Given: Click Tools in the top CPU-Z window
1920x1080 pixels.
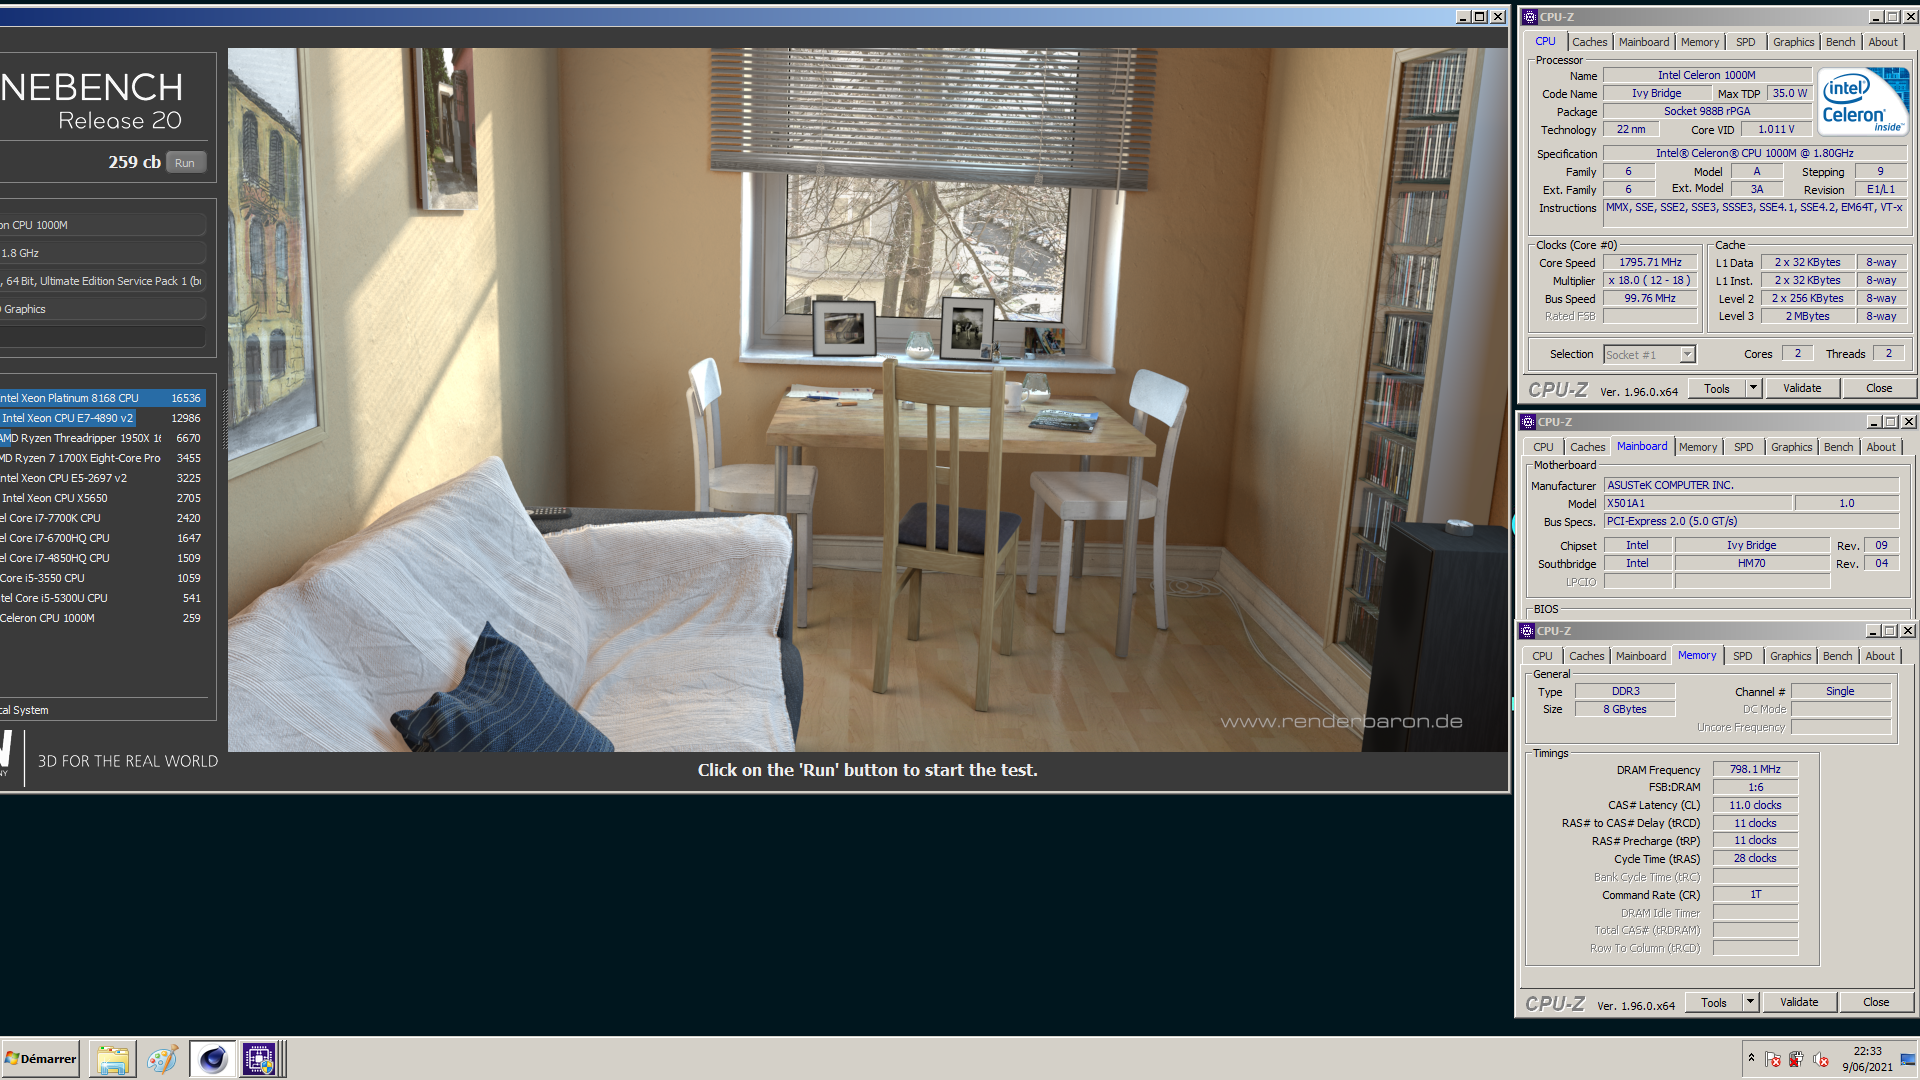Looking at the screenshot, I should click(x=1717, y=388).
